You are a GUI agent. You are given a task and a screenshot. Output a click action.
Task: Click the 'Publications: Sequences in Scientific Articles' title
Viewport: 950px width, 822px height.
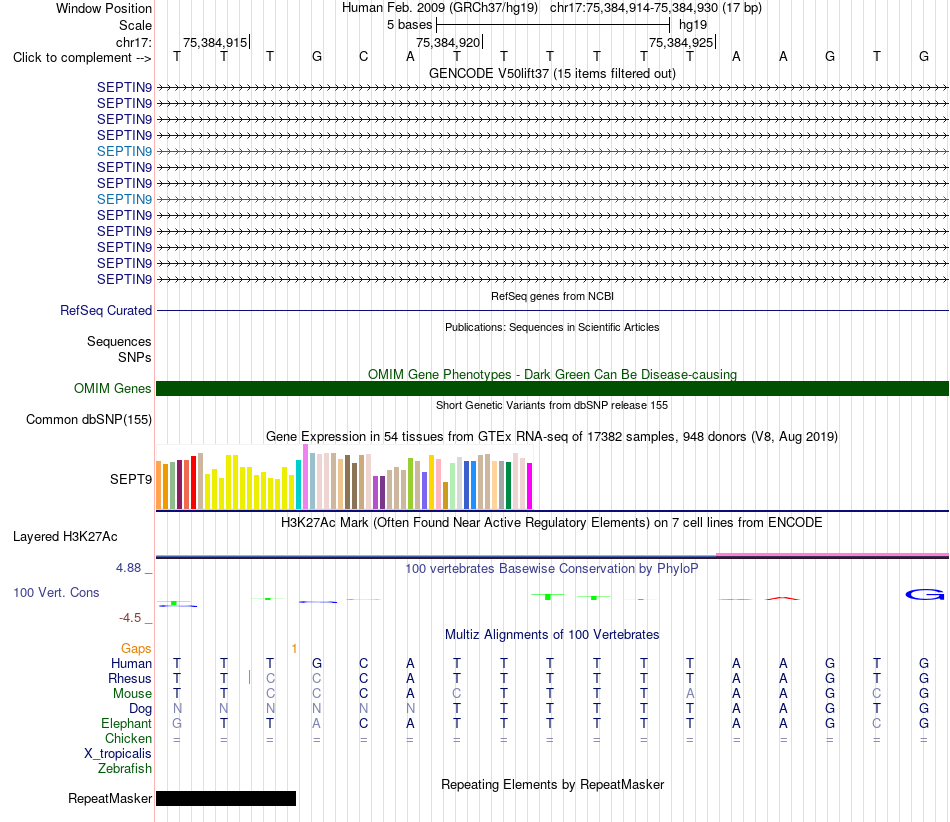click(552, 327)
